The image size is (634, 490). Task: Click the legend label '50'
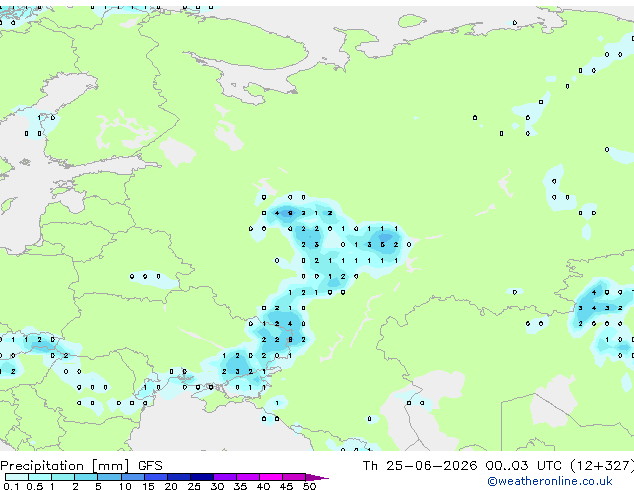309,486
